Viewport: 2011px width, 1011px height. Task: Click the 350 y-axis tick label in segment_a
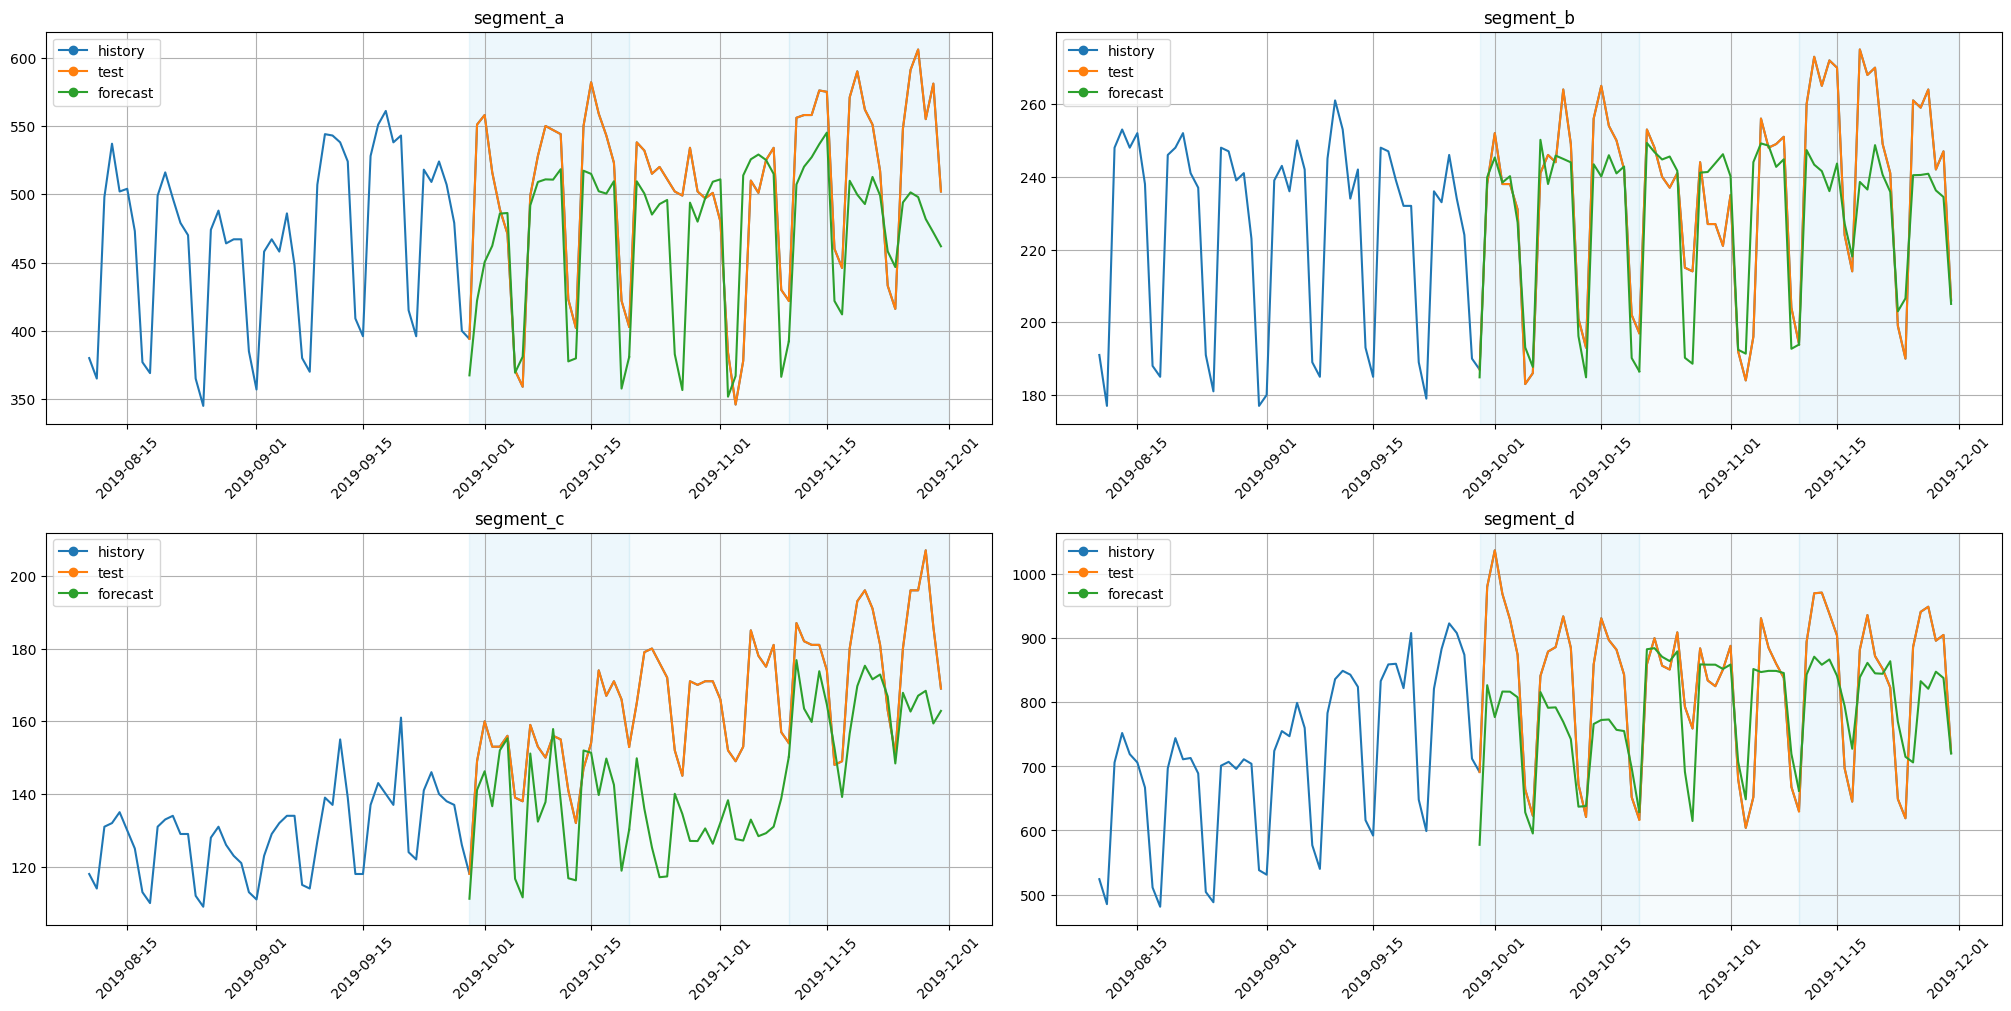tap(25, 400)
